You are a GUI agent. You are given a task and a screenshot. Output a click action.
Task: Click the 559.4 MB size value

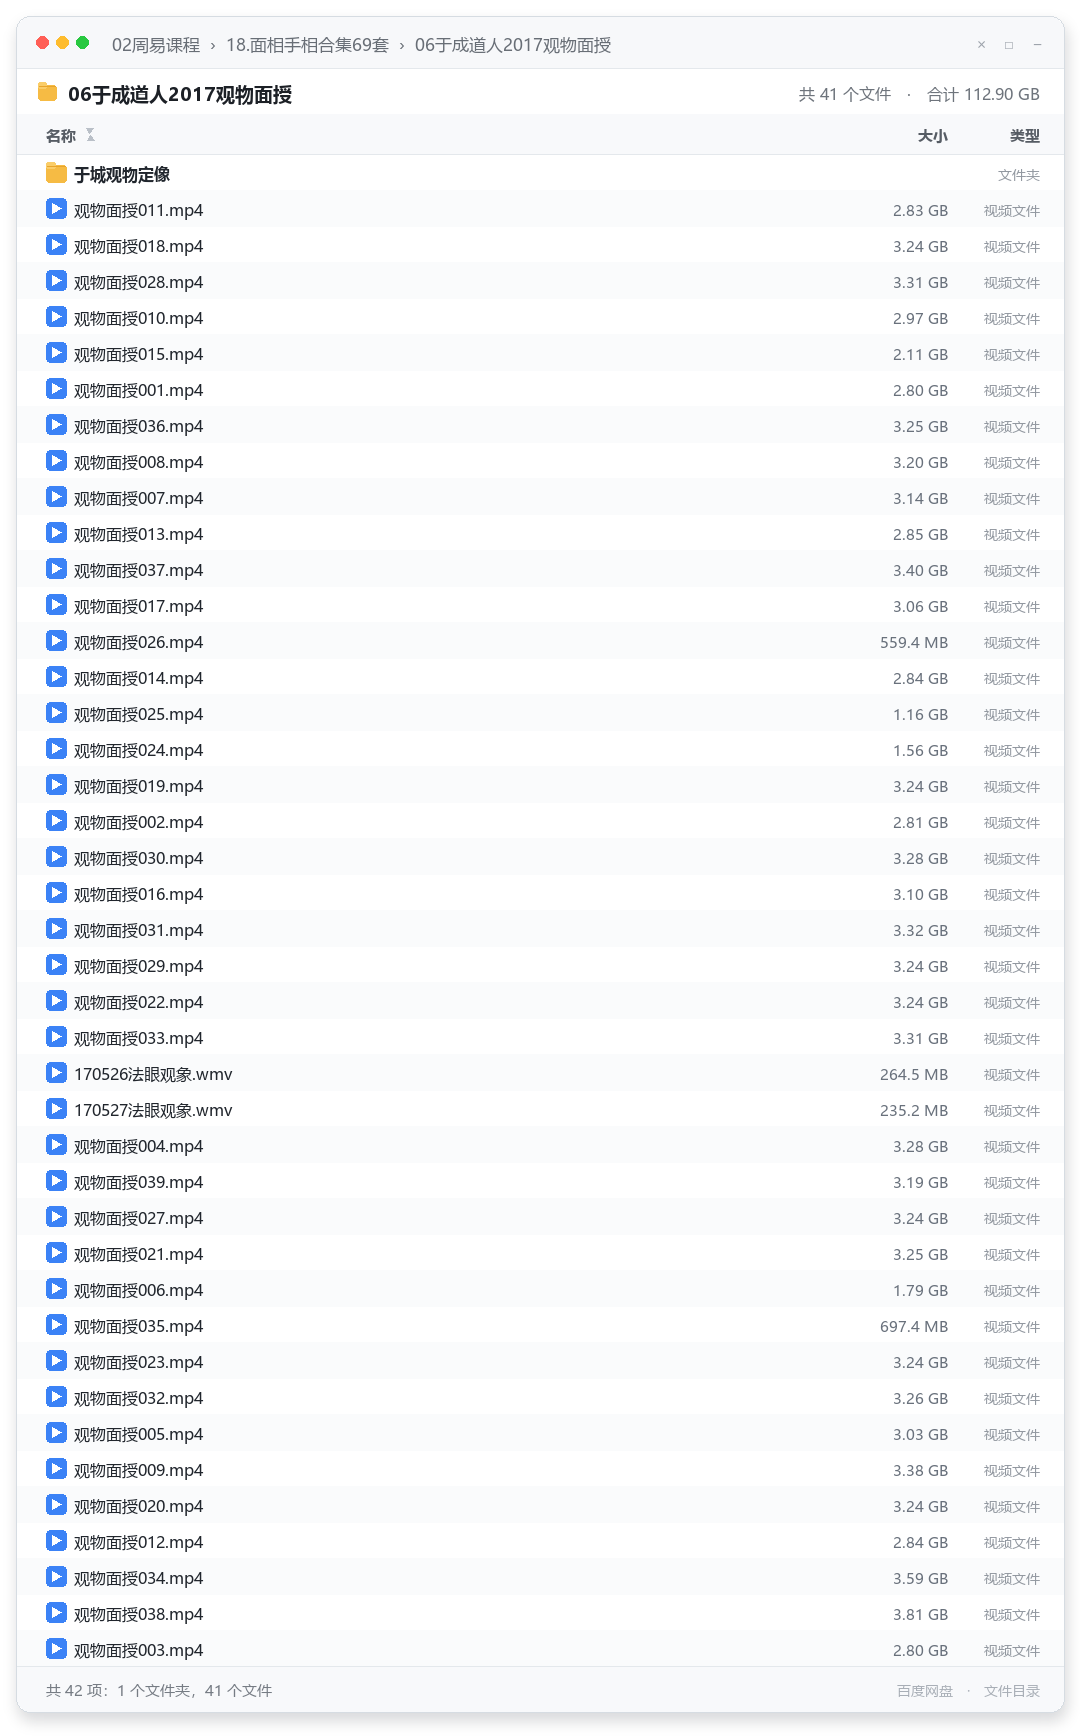[x=914, y=643]
